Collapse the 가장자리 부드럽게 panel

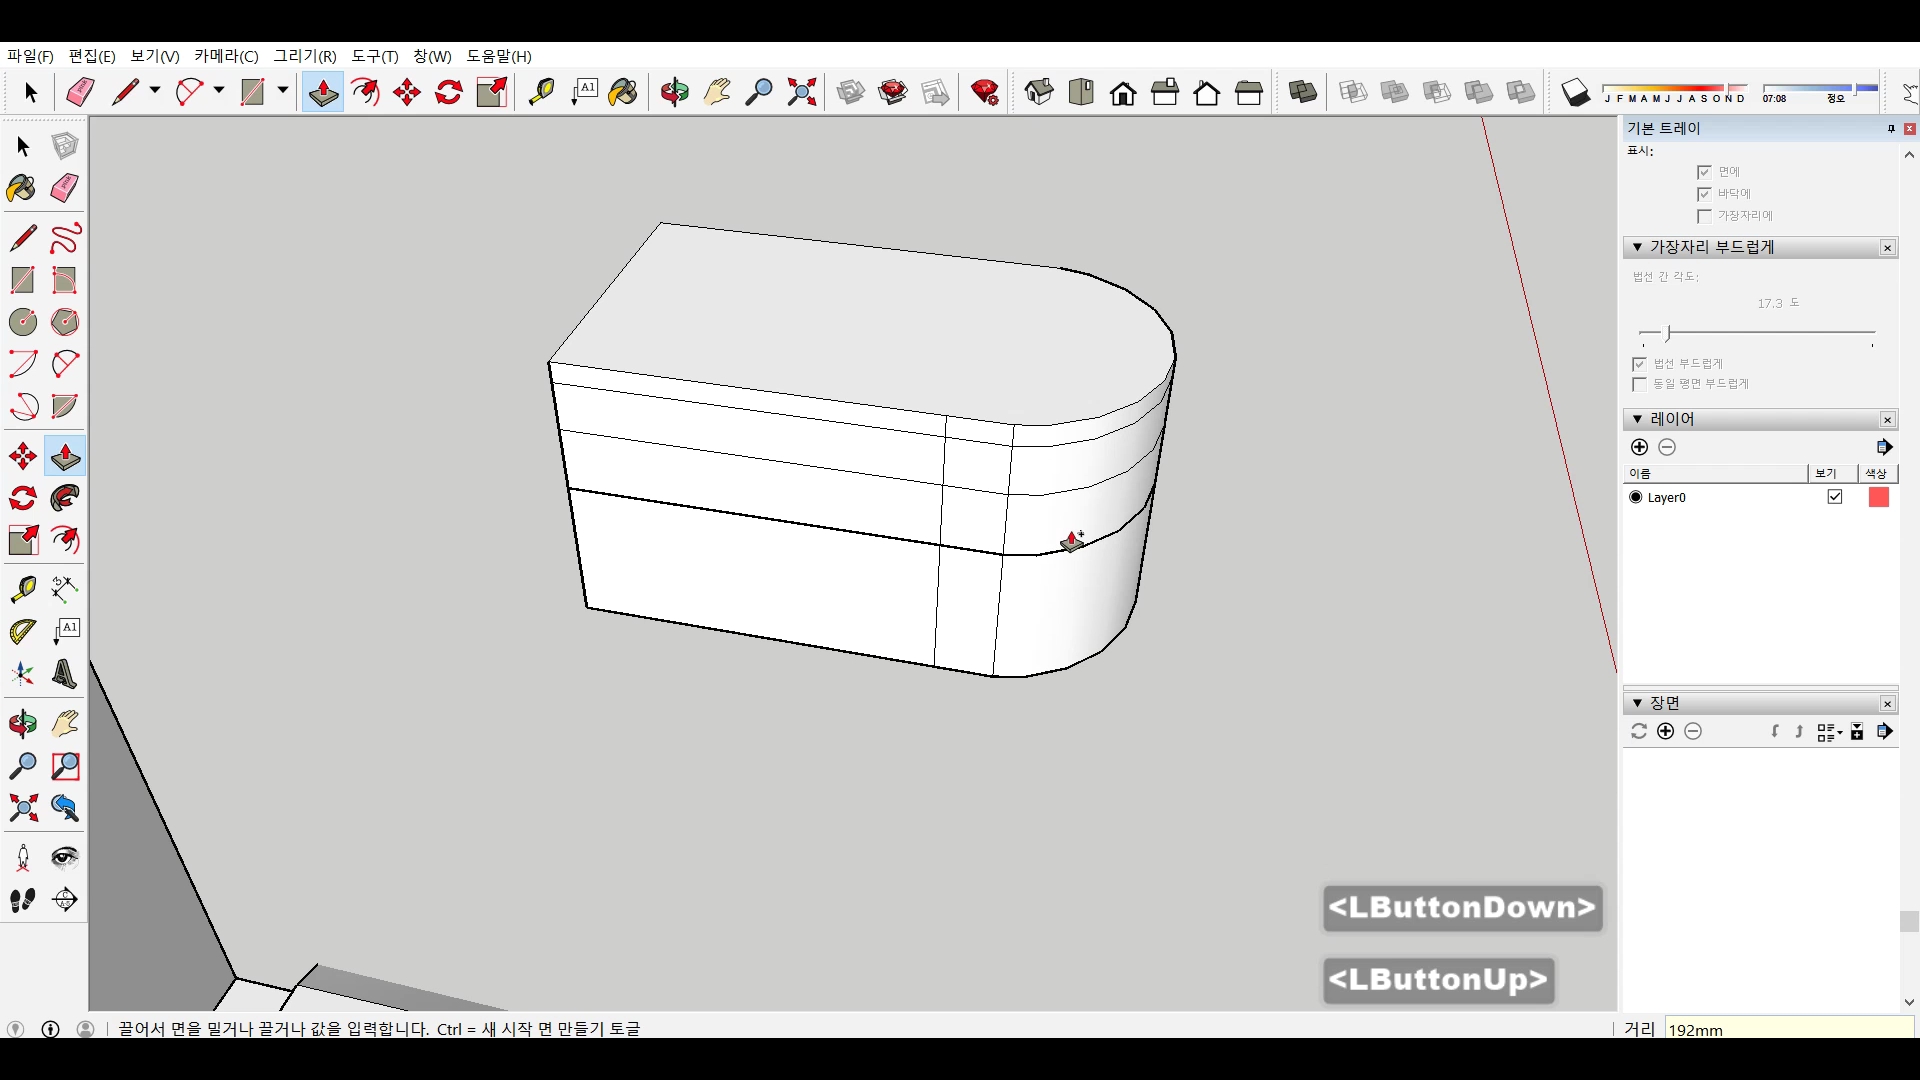pyautogui.click(x=1637, y=247)
